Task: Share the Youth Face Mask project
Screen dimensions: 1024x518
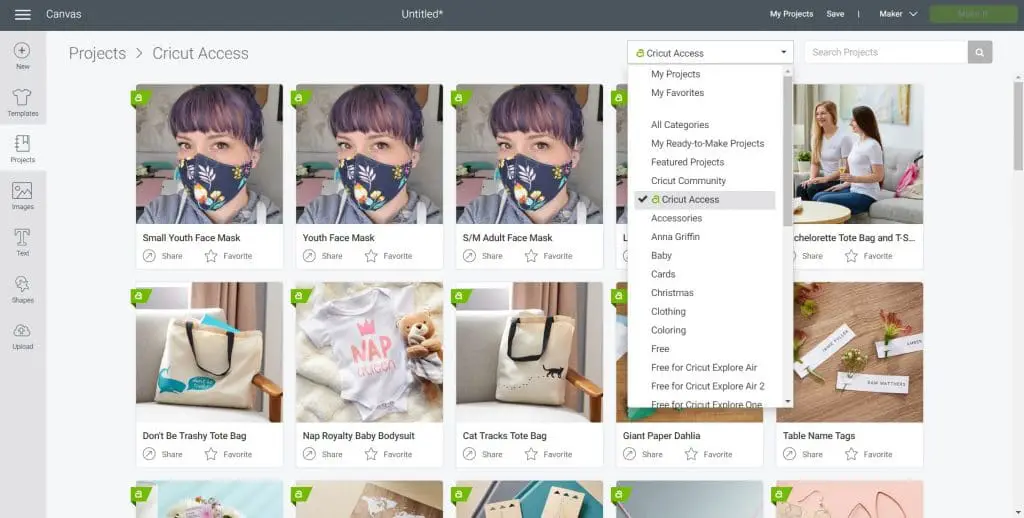Action: pos(323,256)
